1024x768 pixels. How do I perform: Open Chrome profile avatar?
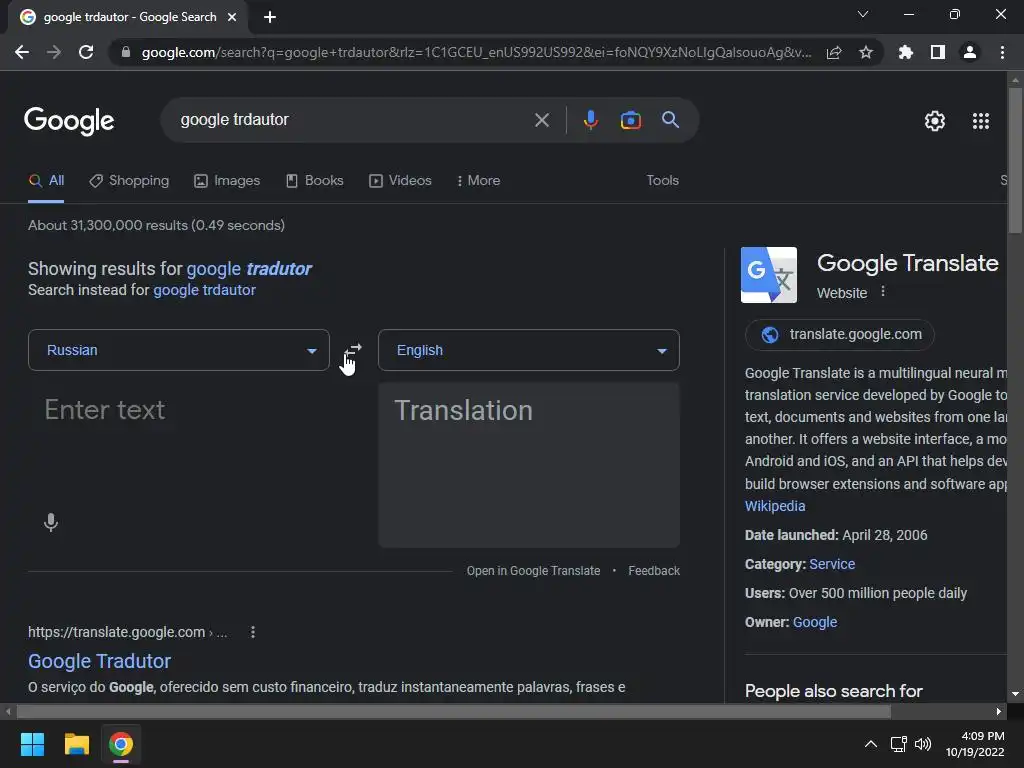970,52
